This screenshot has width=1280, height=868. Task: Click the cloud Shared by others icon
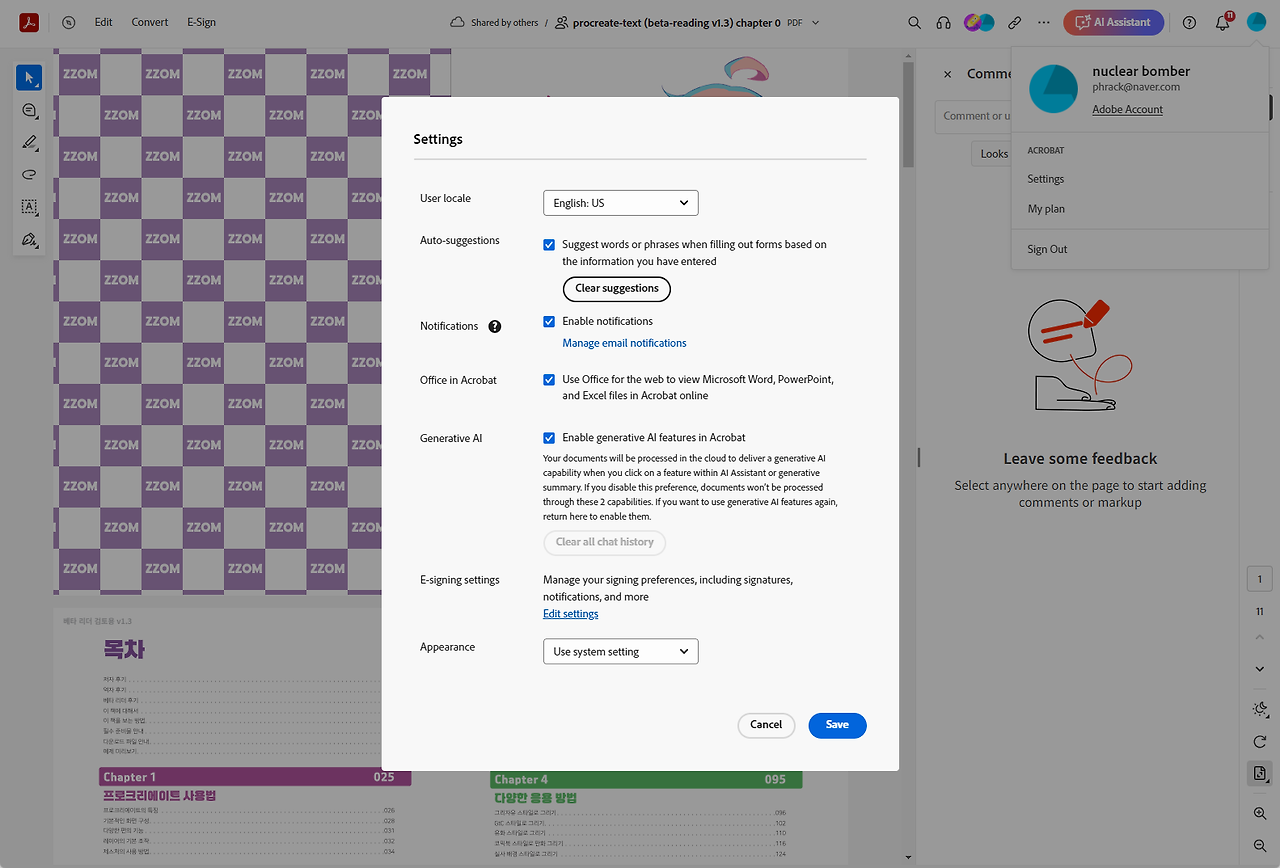tap(458, 22)
